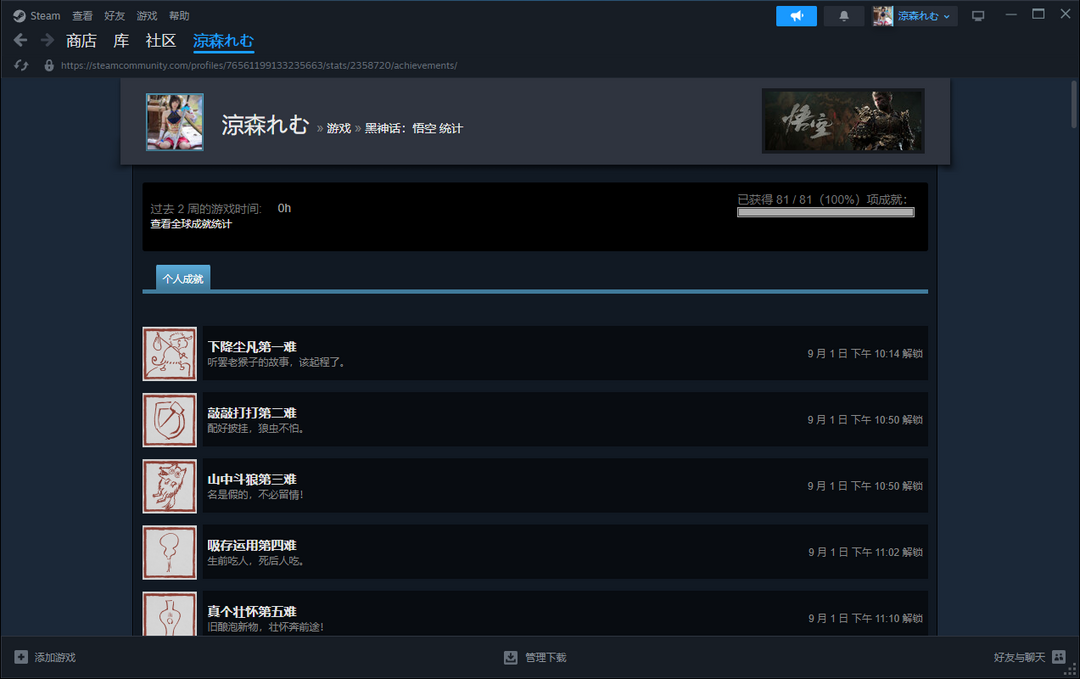
Task: Go to the 社区 tab
Action: point(160,41)
